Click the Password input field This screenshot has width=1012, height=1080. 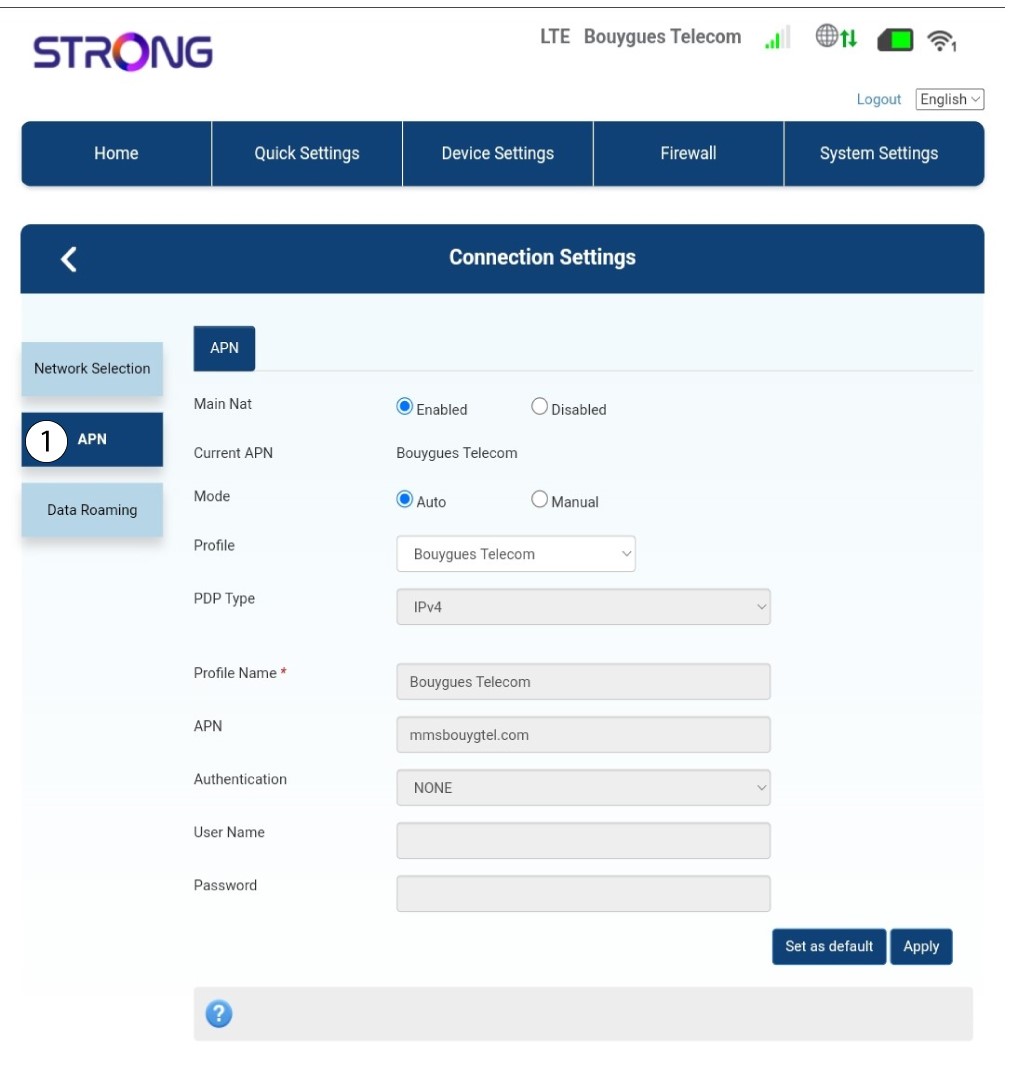tap(584, 893)
